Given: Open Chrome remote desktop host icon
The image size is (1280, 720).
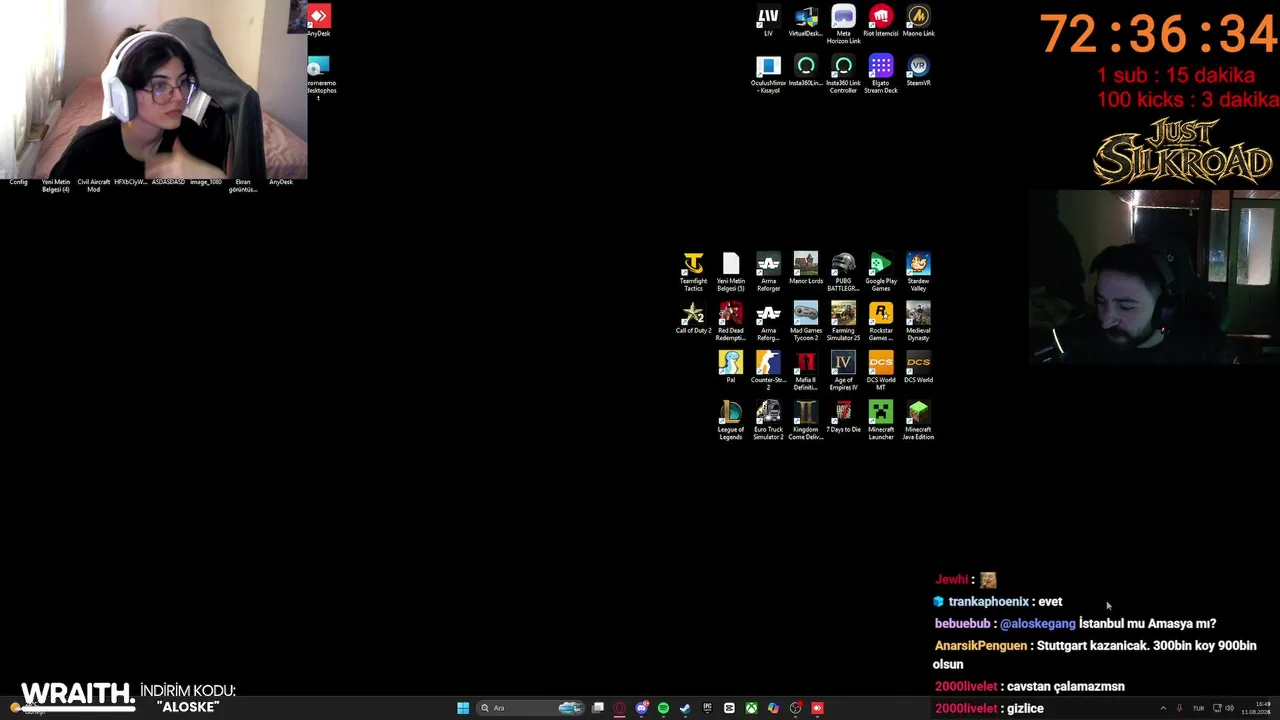Looking at the screenshot, I should (x=319, y=78).
